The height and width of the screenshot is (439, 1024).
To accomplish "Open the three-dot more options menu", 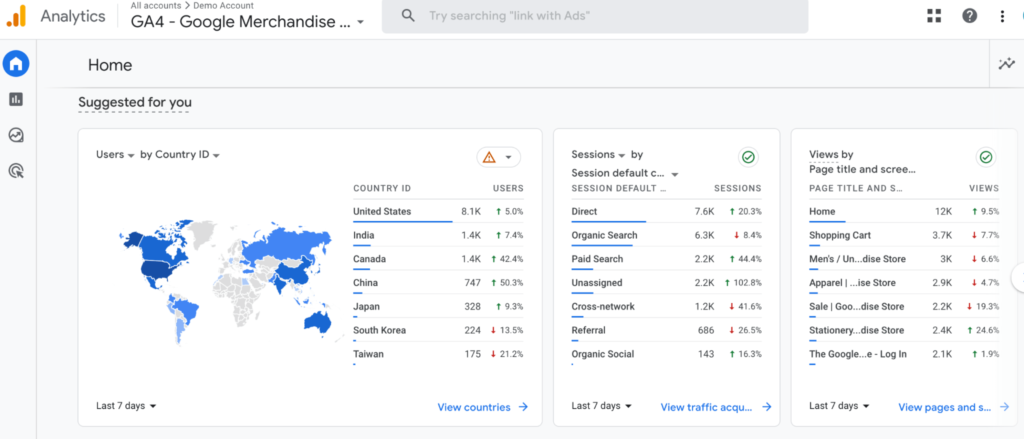I will pos(1002,16).
